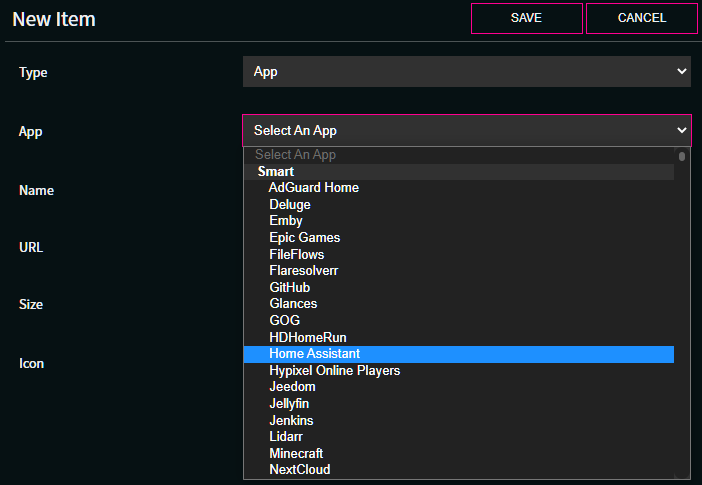
Task: Select NextCloud option
Action: [x=458, y=470]
